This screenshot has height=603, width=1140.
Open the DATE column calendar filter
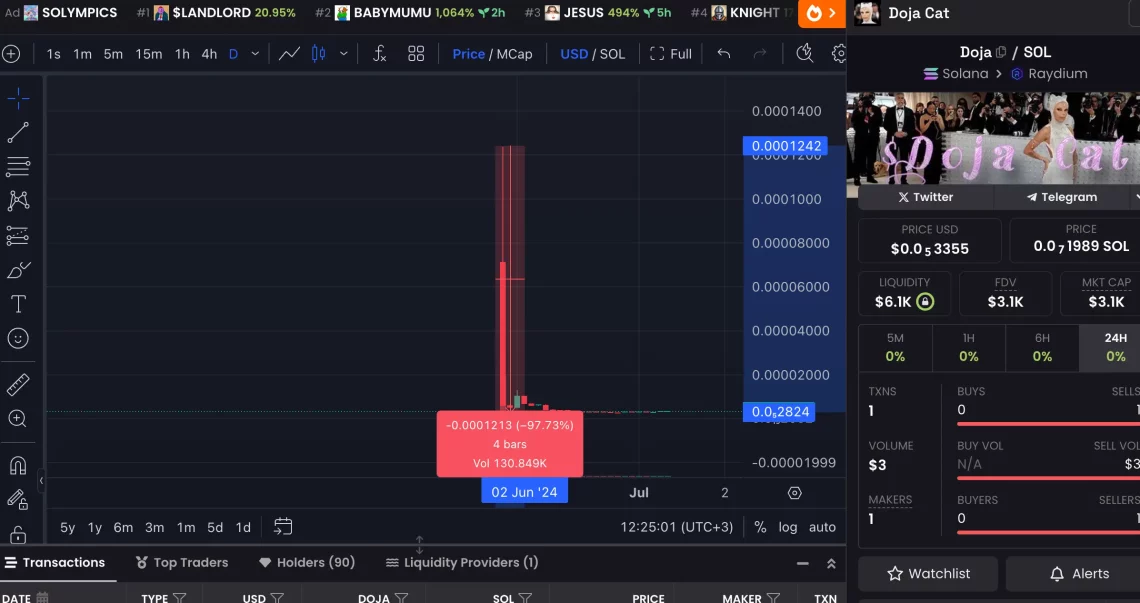42,598
